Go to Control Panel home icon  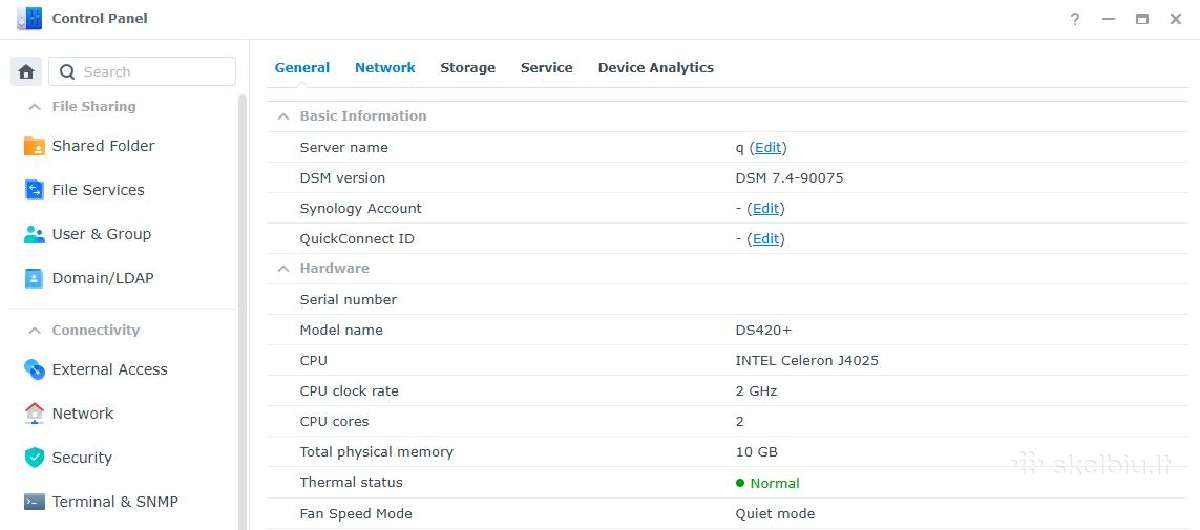tap(26, 72)
